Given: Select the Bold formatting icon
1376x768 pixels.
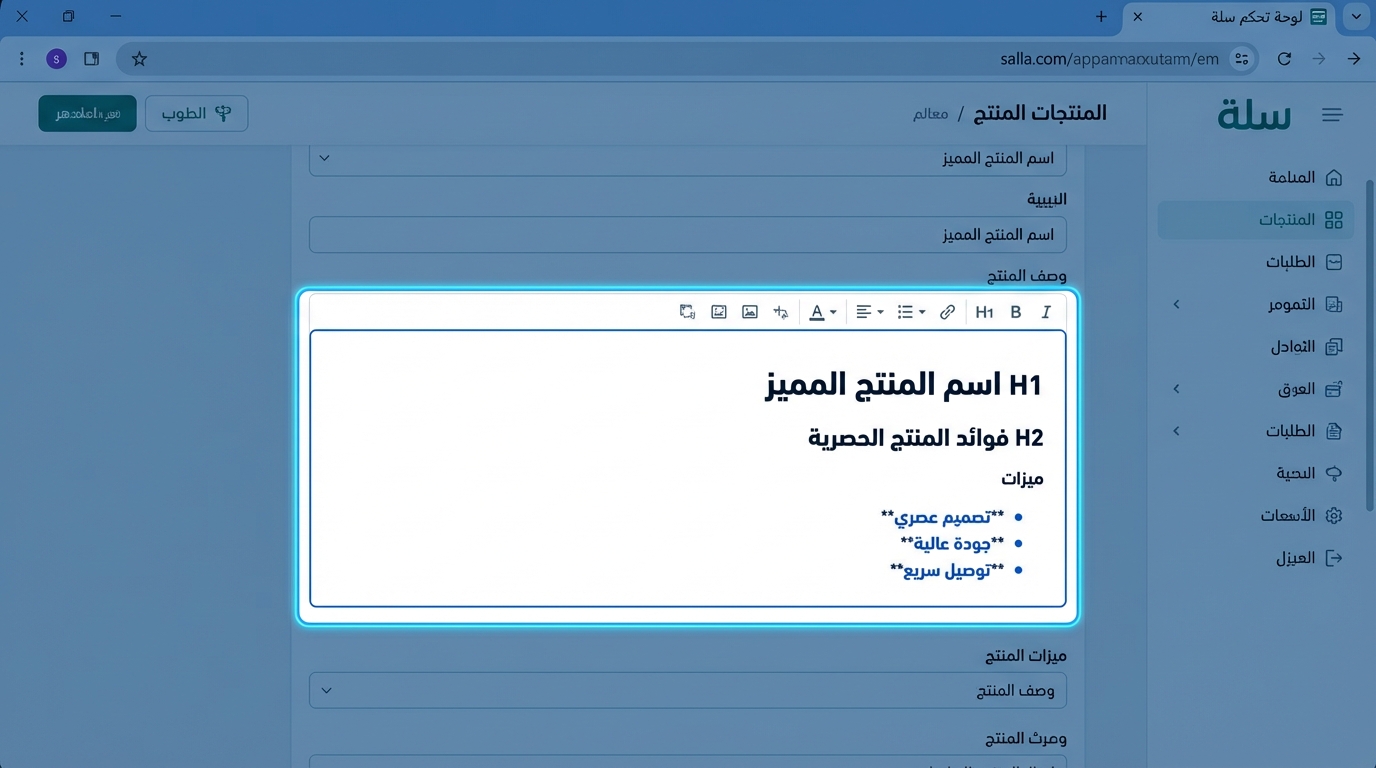Looking at the screenshot, I should 1015,312.
